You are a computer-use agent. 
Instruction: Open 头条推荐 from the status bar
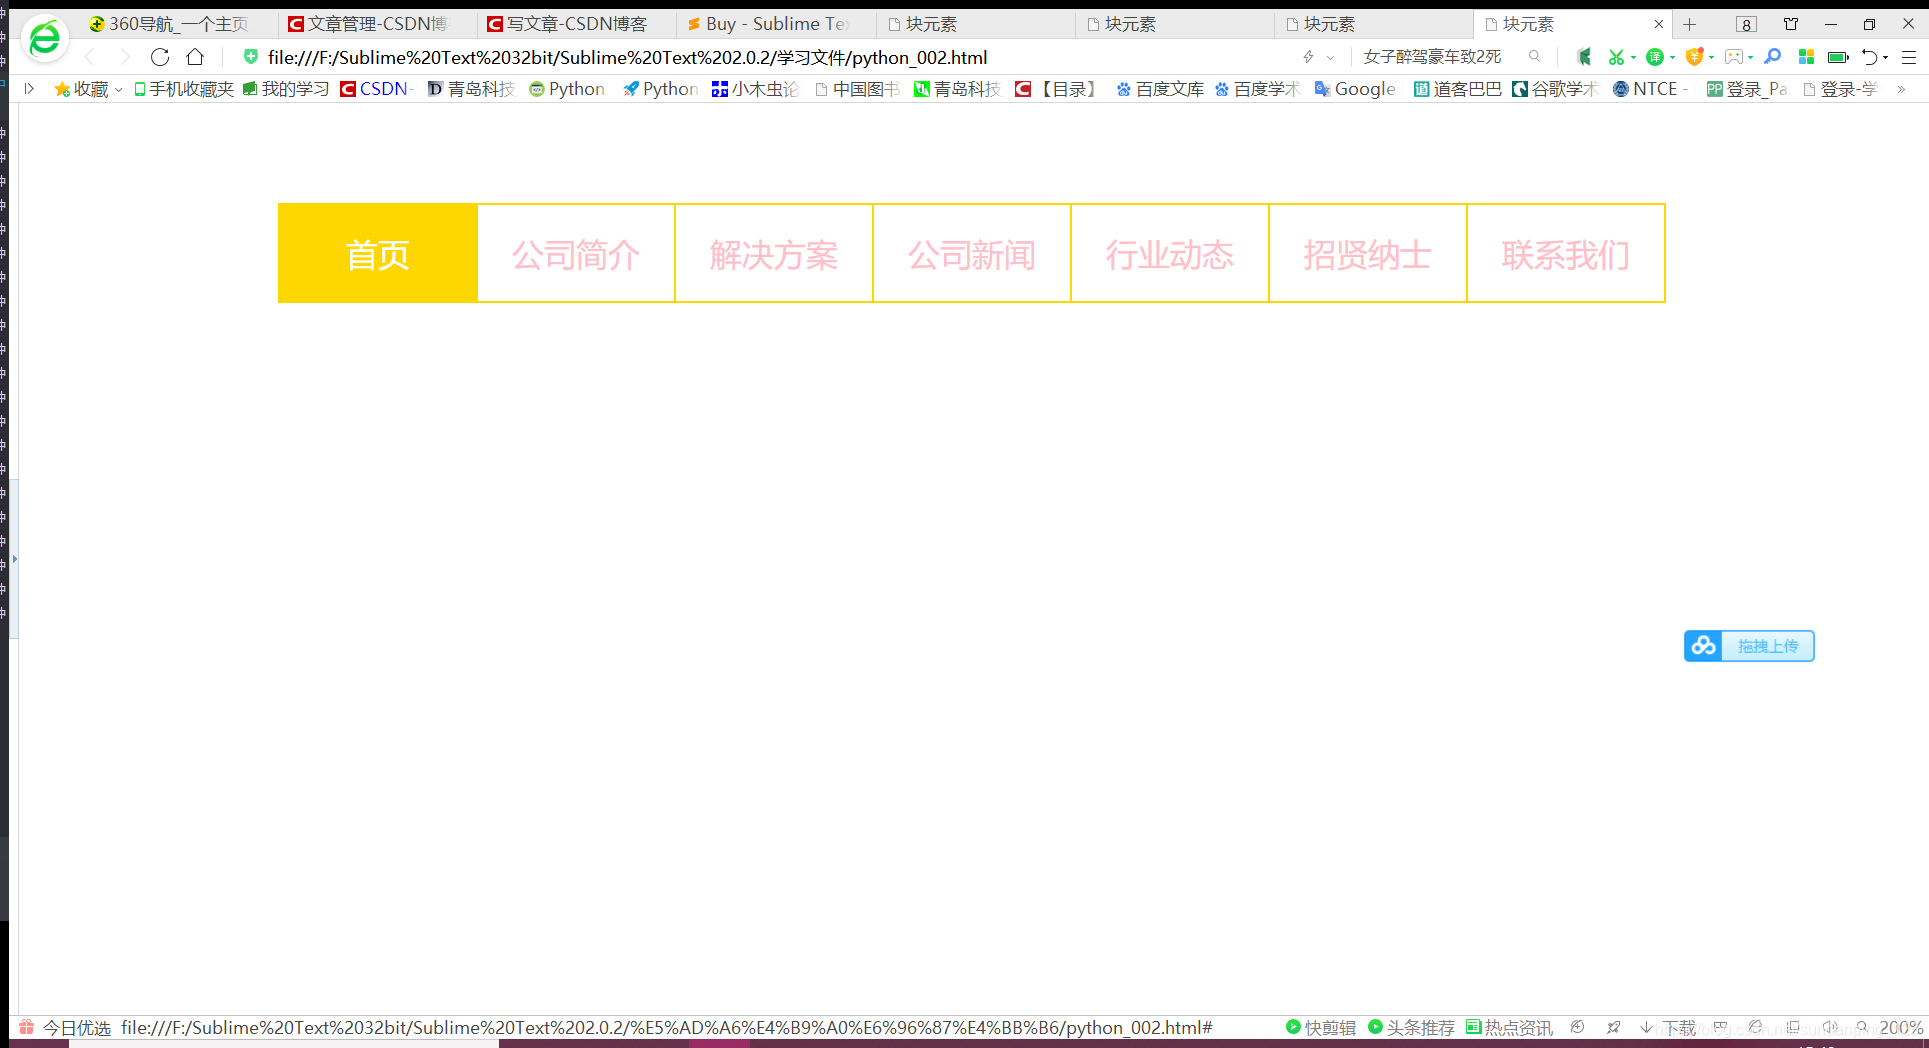(1411, 1027)
